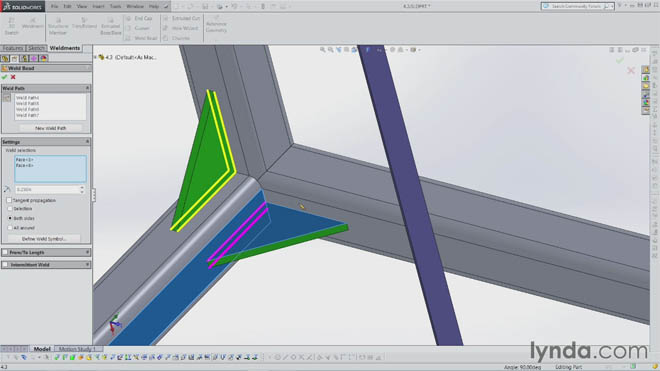Cancel the Weld Bead with red X
The width and height of the screenshot is (660, 371).
coord(13,77)
